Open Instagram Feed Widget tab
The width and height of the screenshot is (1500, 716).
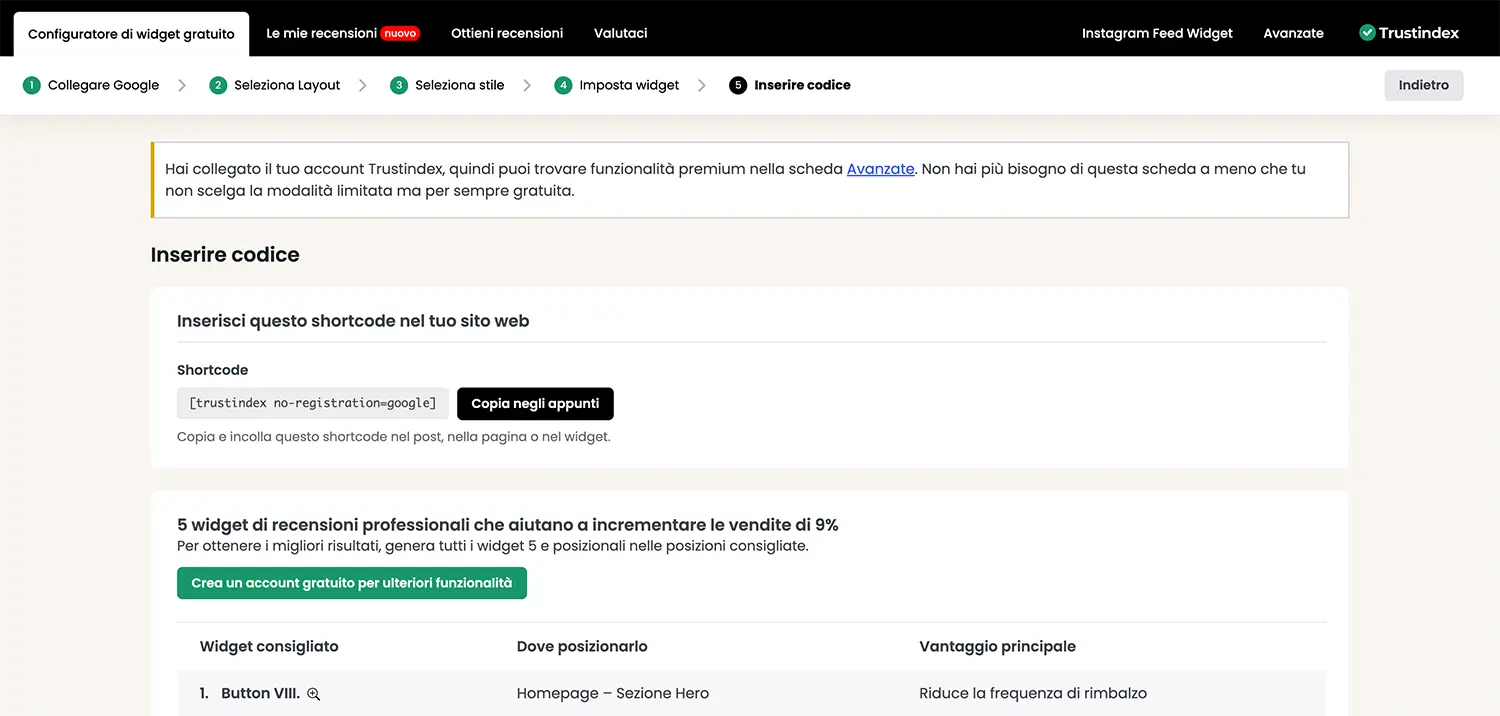pos(1157,33)
